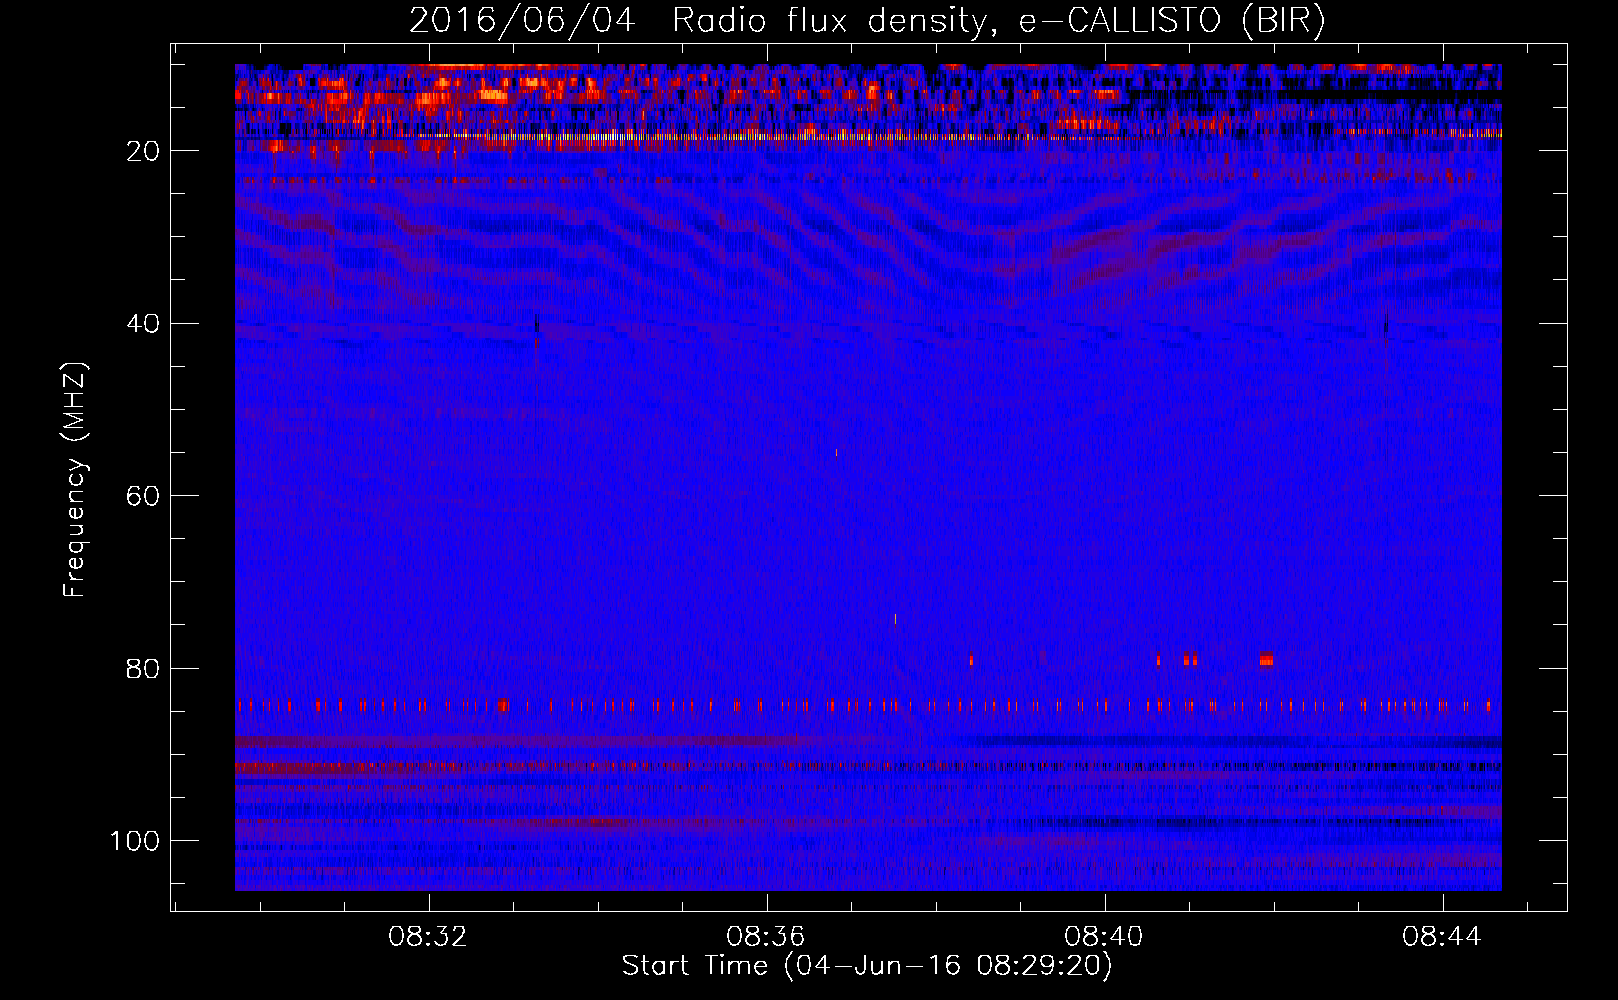1618x1000 pixels.
Task: Click the 'Start Time (04-Jun-16 08:29:20)' label
Action: [867, 966]
